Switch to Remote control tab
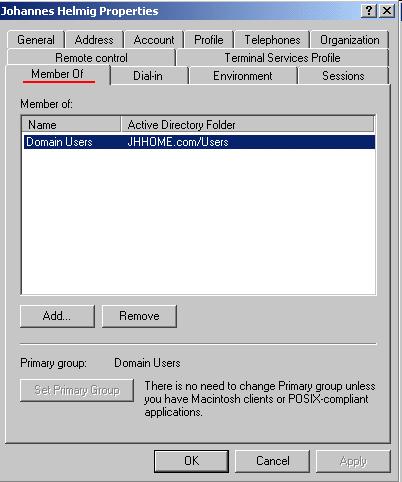Viewport: 402px width, 482px height. [91, 58]
